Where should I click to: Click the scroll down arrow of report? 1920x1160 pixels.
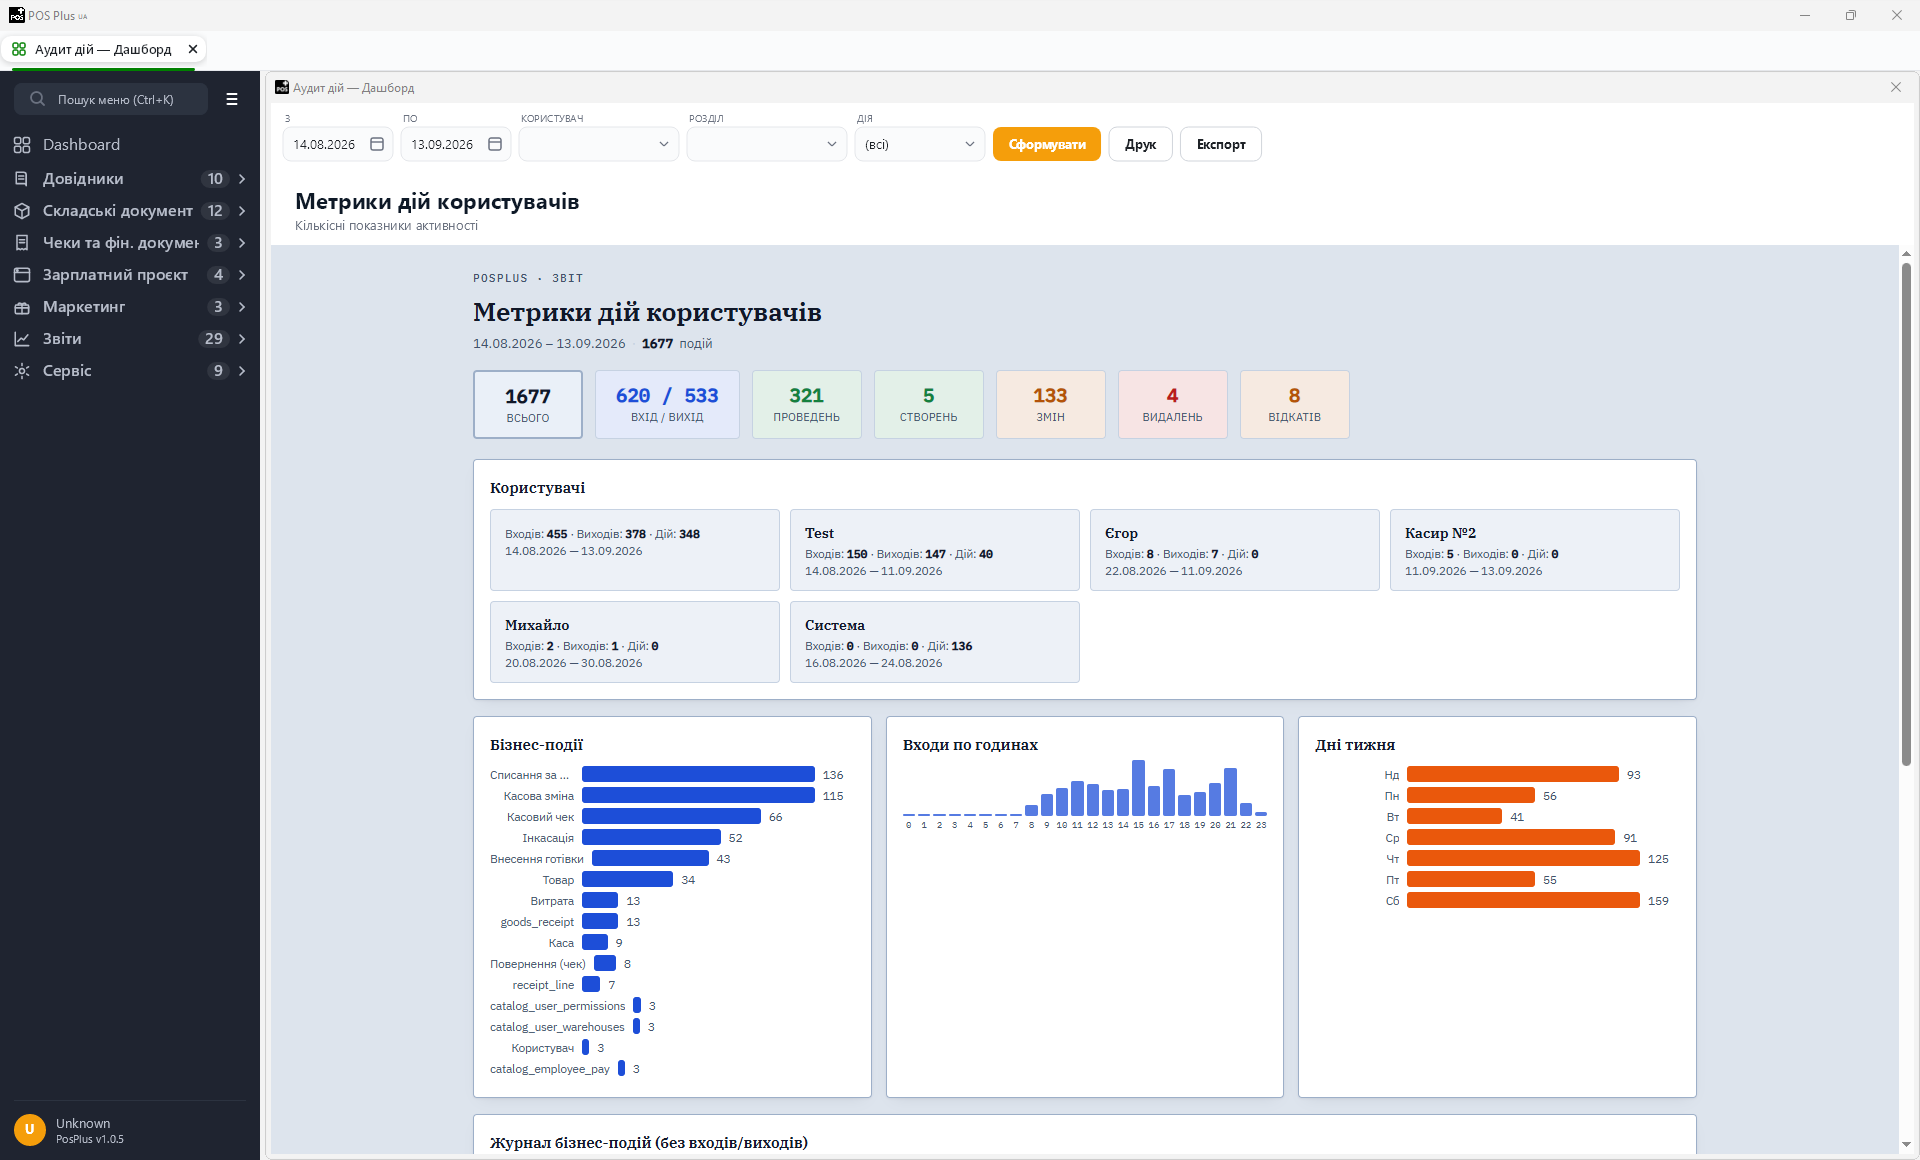click(1906, 1144)
